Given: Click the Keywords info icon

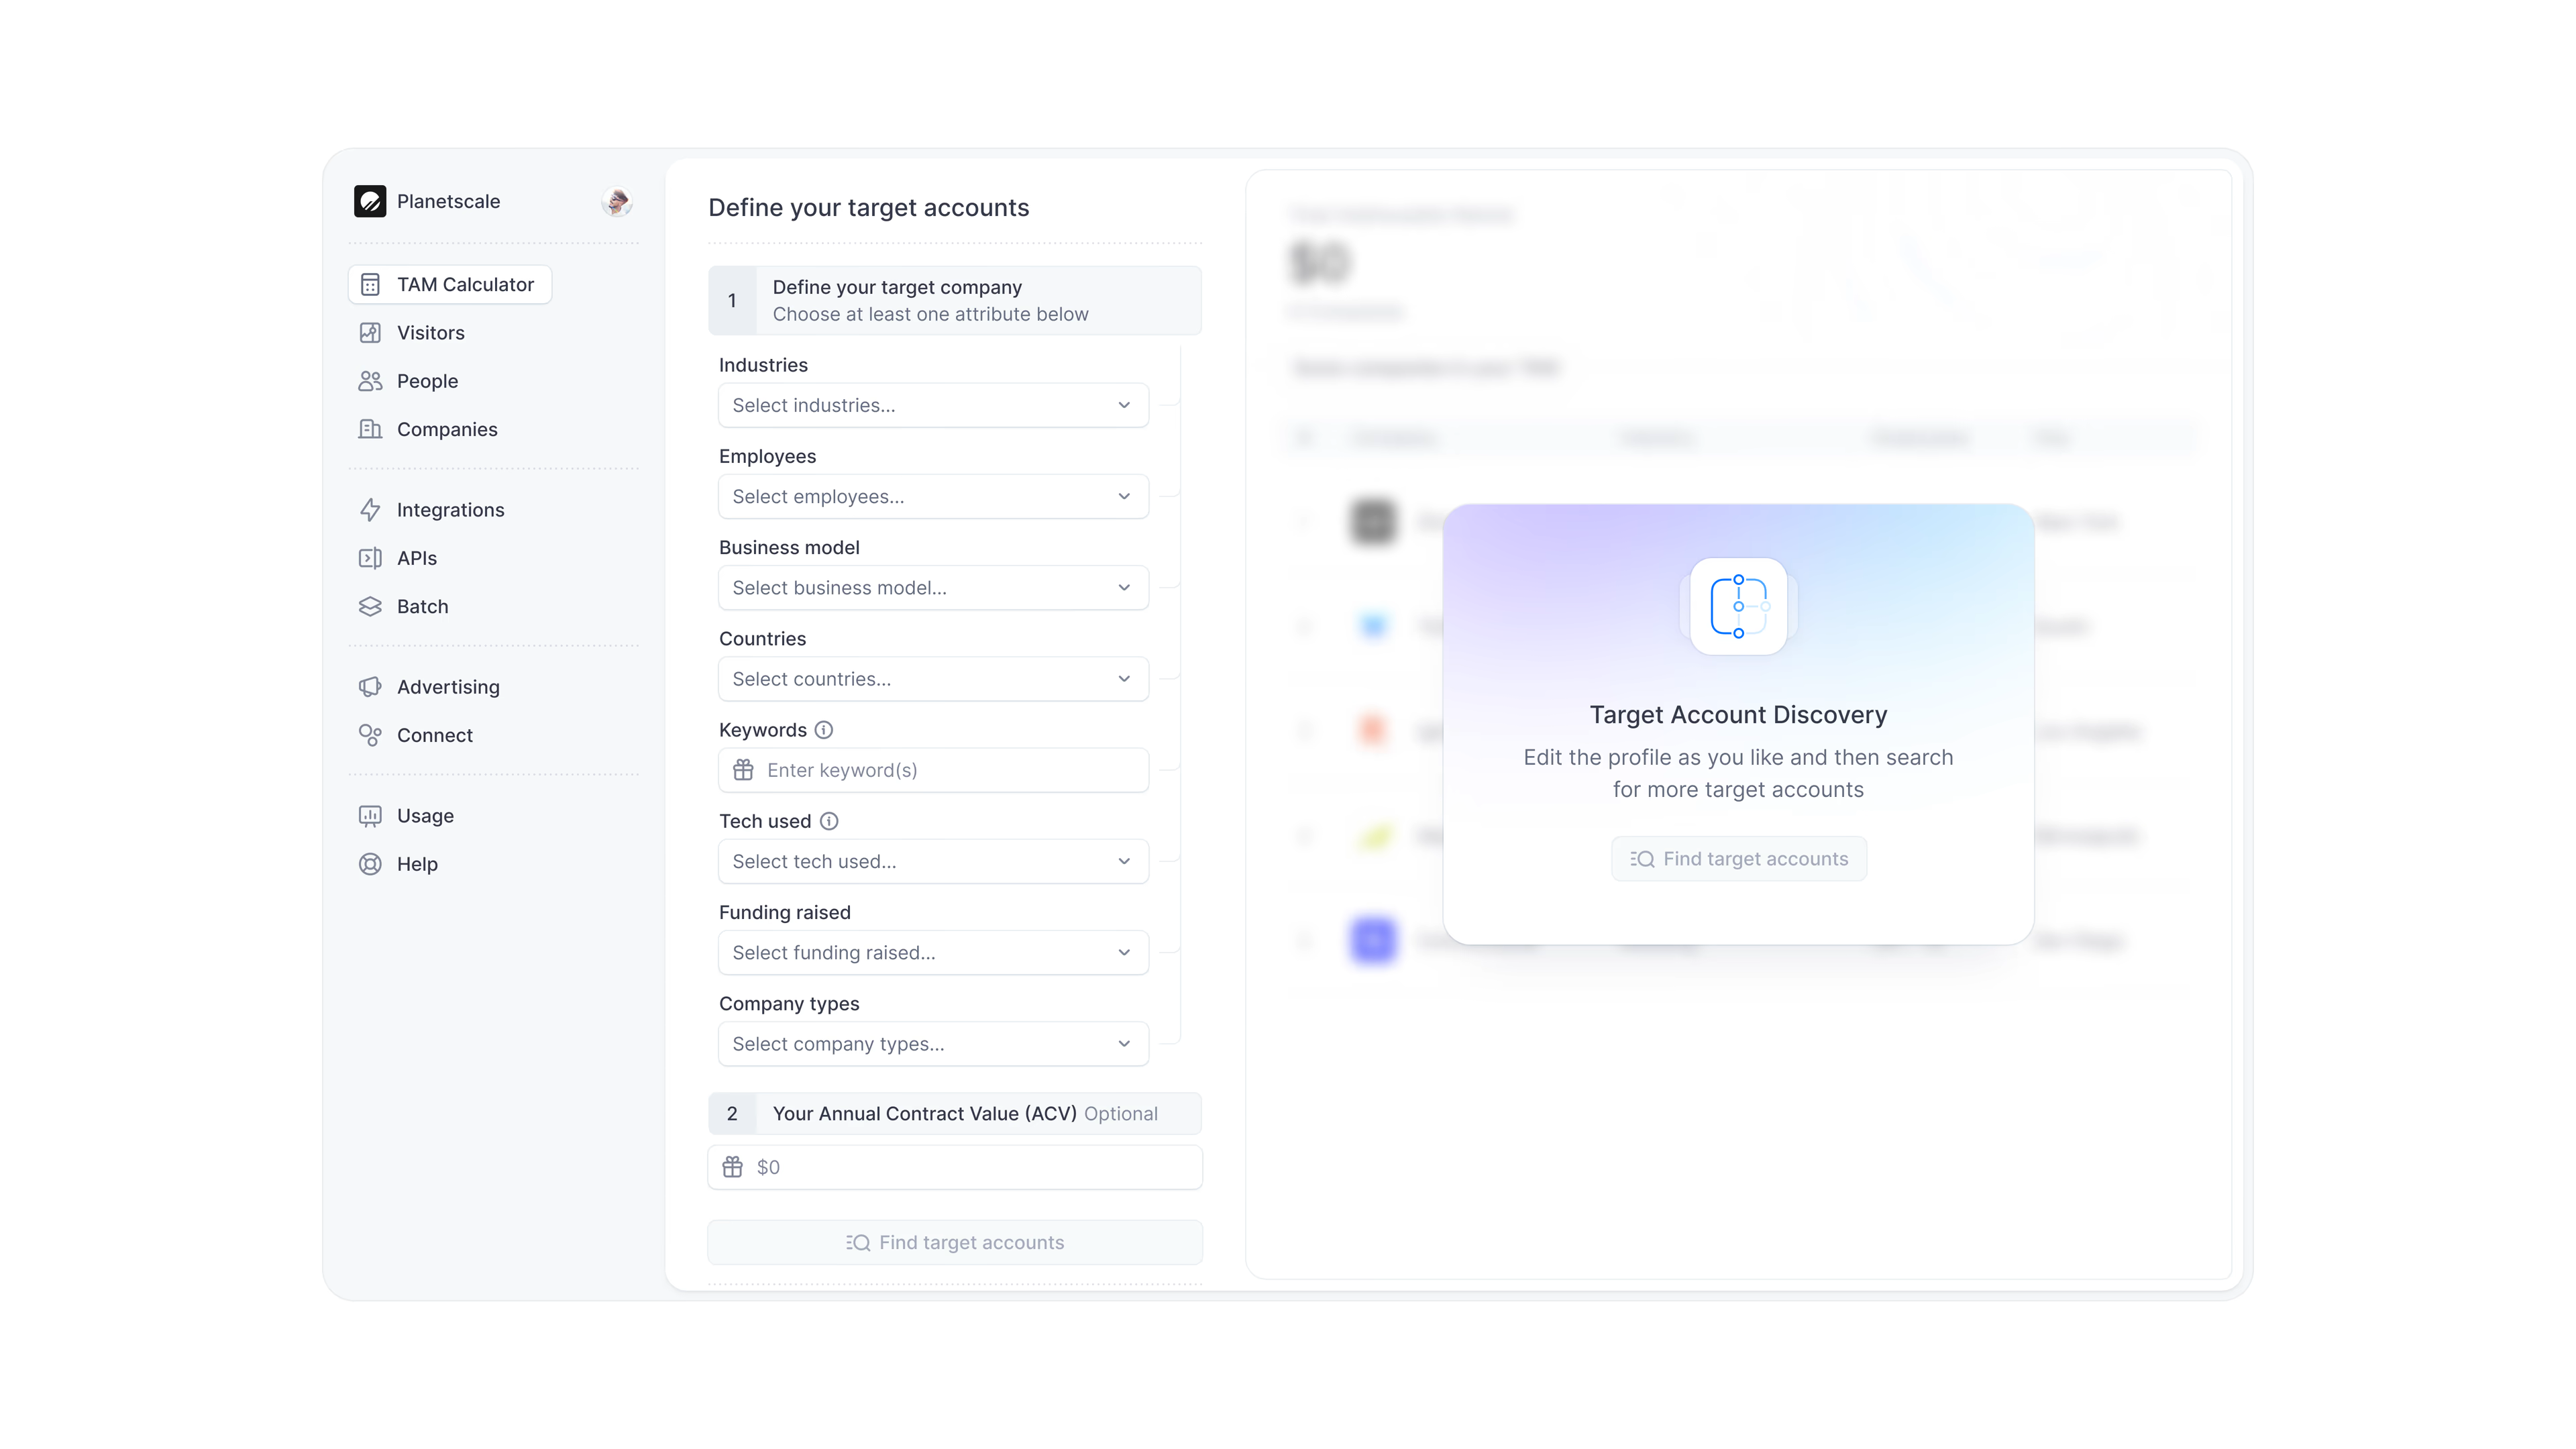Looking at the screenshot, I should click(824, 730).
